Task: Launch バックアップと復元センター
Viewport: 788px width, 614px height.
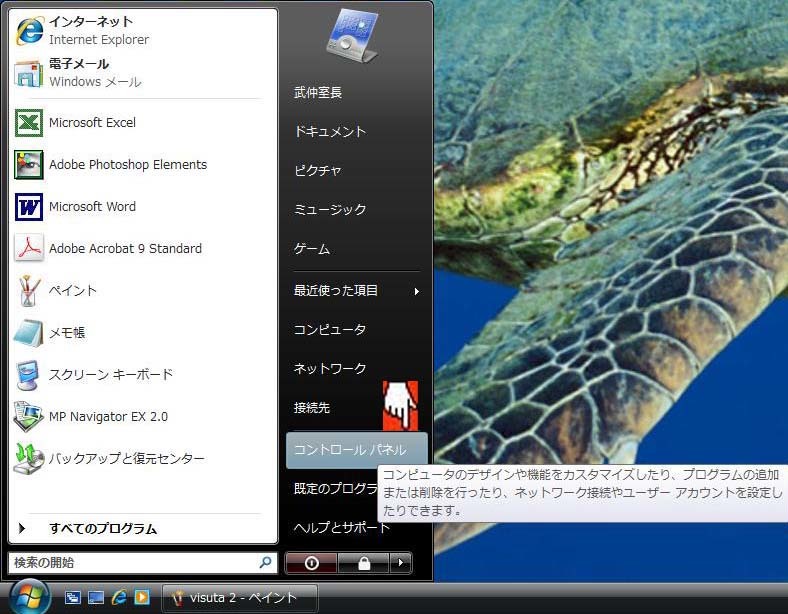Action: 126,459
